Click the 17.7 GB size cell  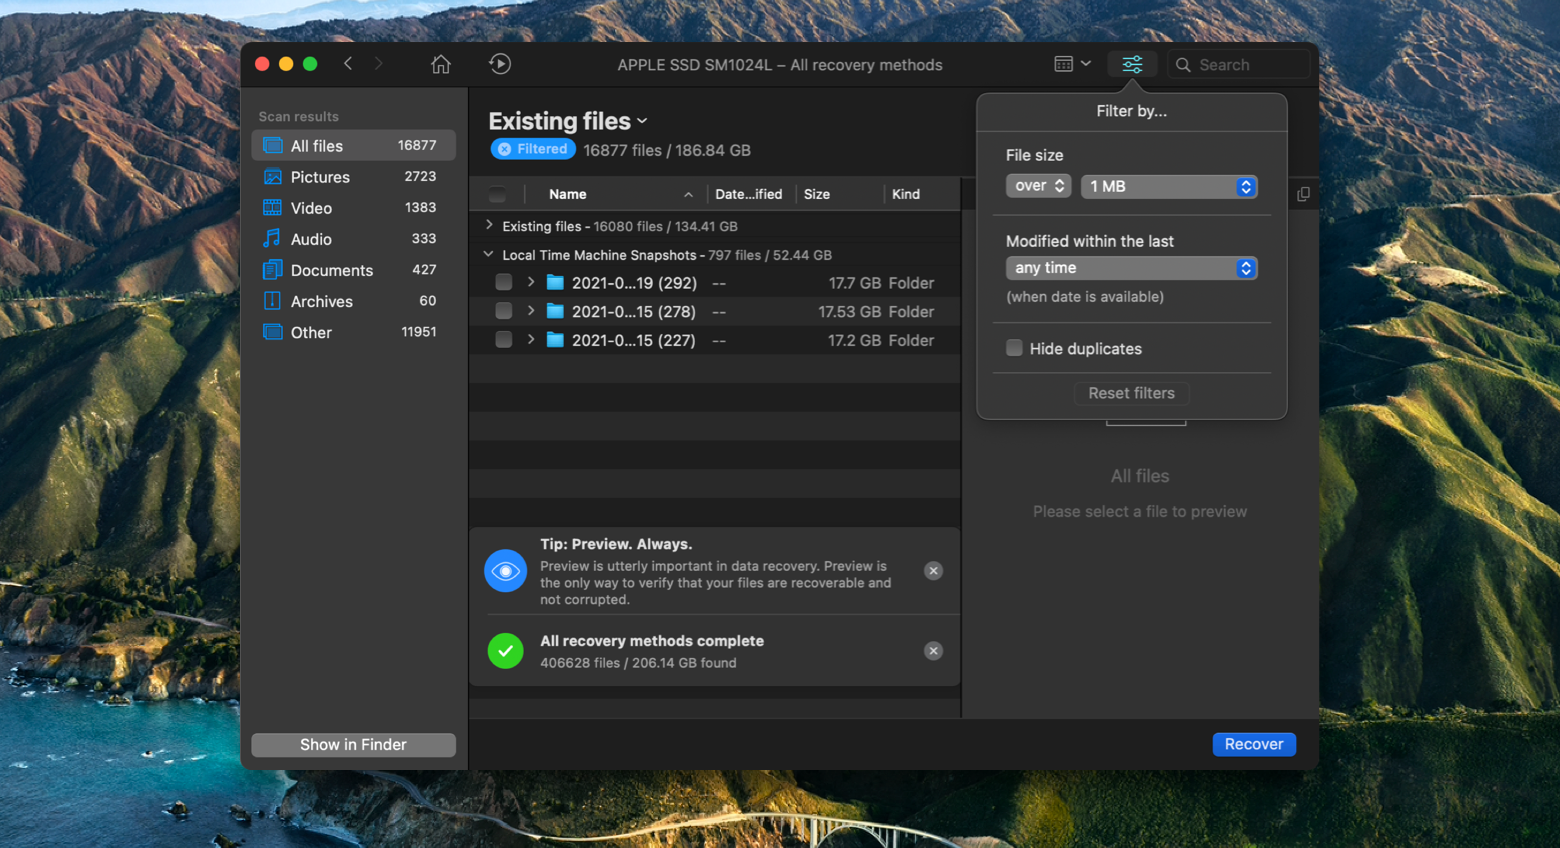click(854, 283)
